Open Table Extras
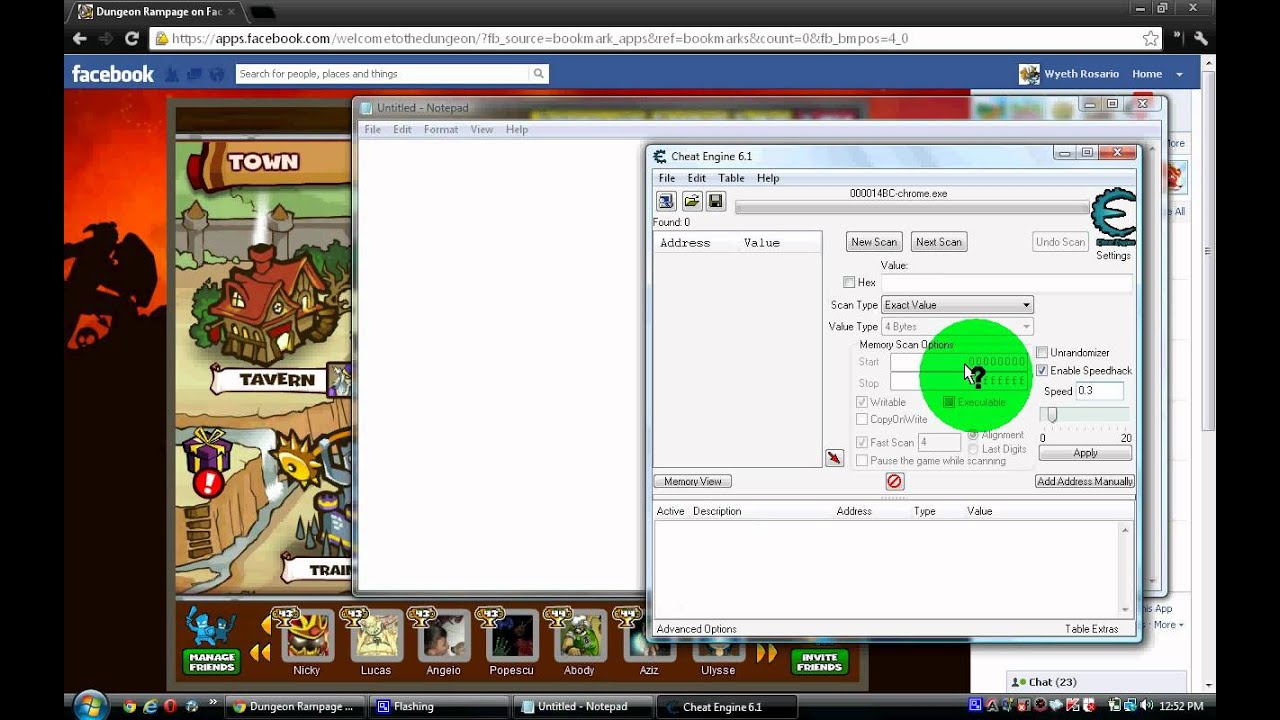Image resolution: width=1280 pixels, height=720 pixels. 1092,629
